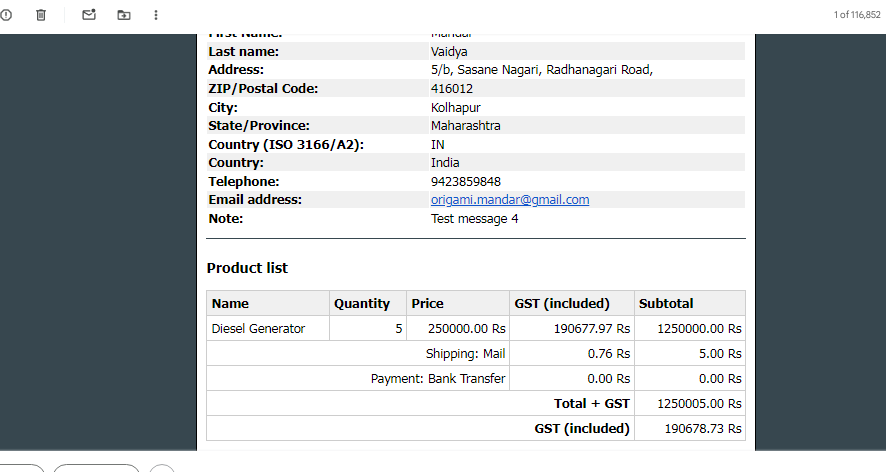Screen dimensions: 886x472
Task: Click the note text Test message 4
Action: coord(474,218)
